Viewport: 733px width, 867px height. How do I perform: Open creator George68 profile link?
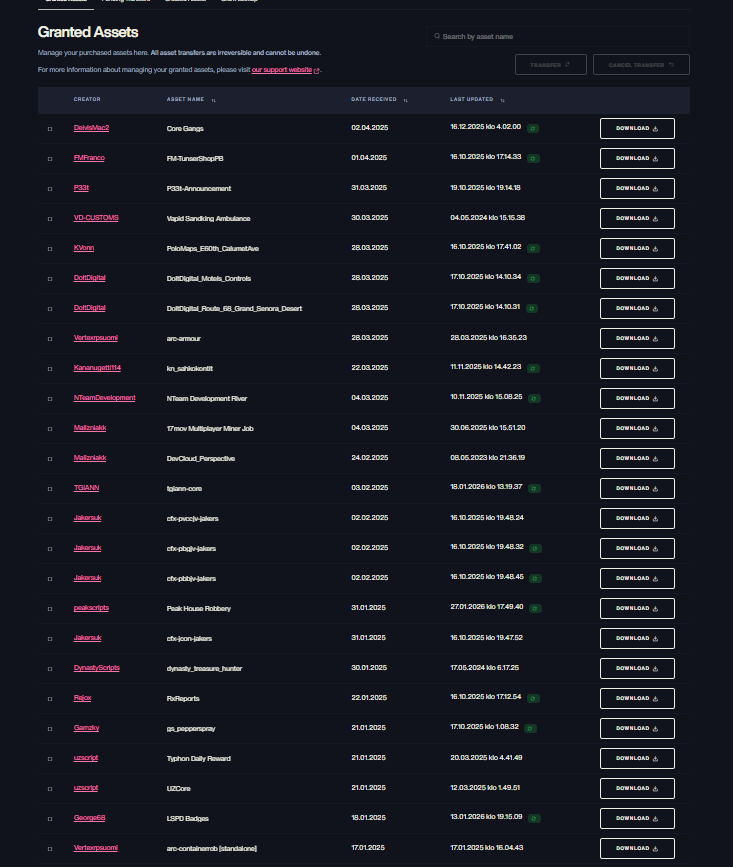(90, 818)
